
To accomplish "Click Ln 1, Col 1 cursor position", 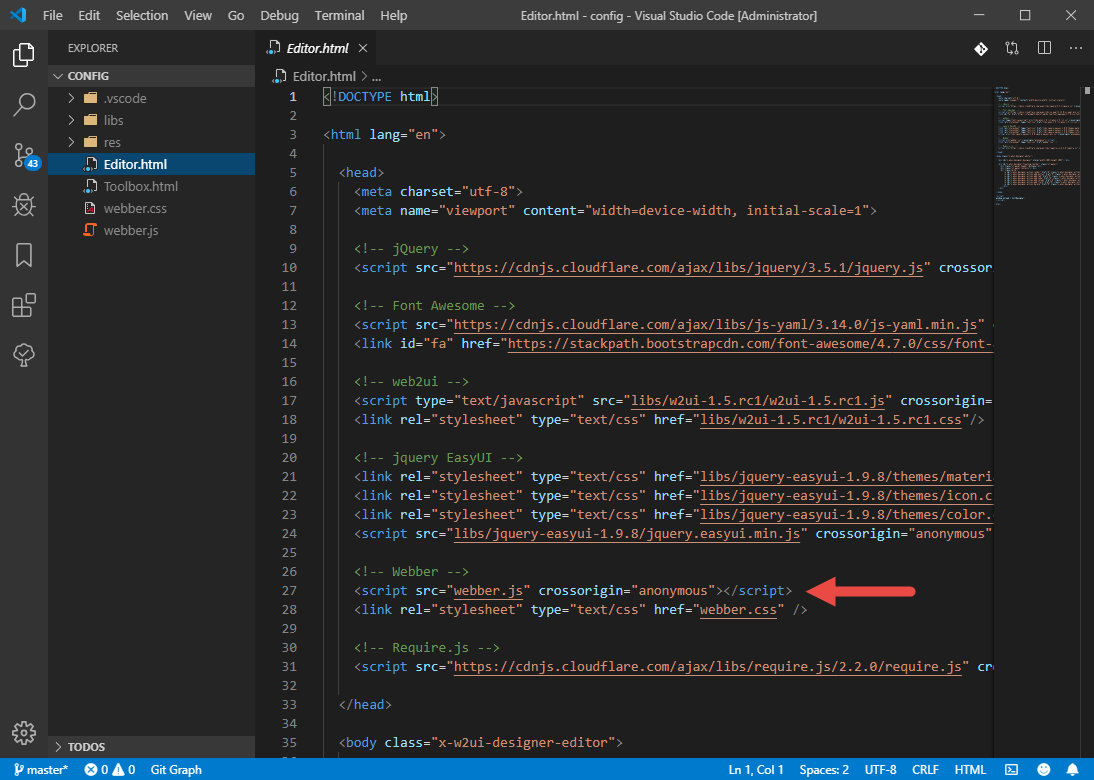I will pyautogui.click(x=756, y=770).
